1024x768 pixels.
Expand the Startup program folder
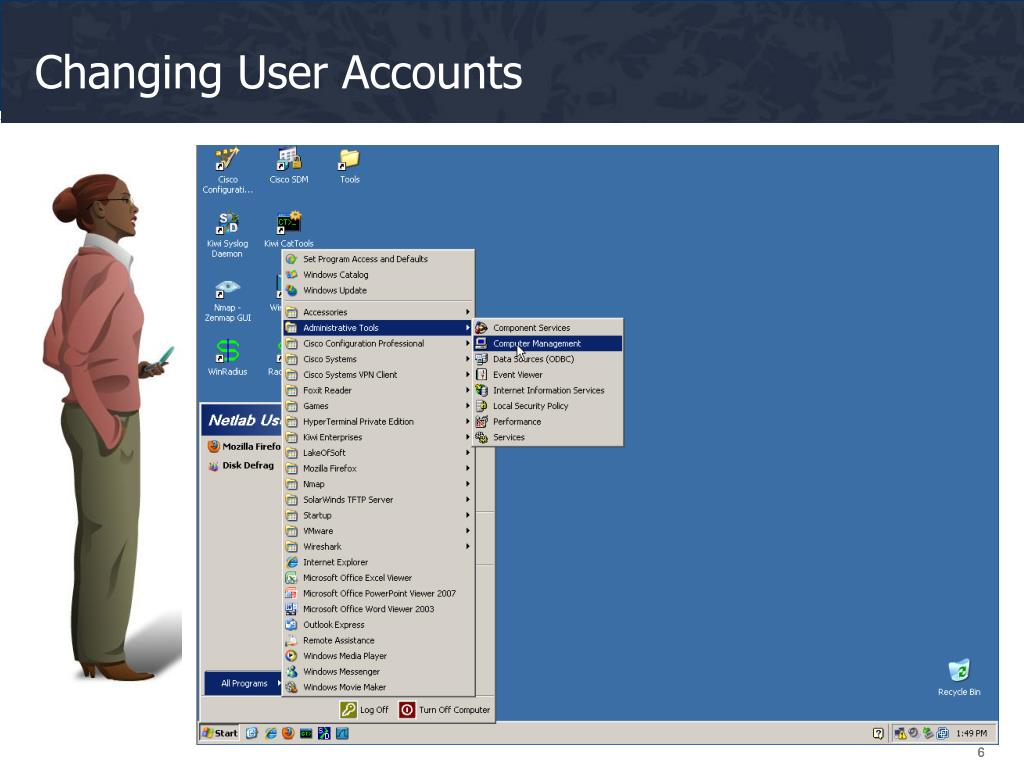378,515
